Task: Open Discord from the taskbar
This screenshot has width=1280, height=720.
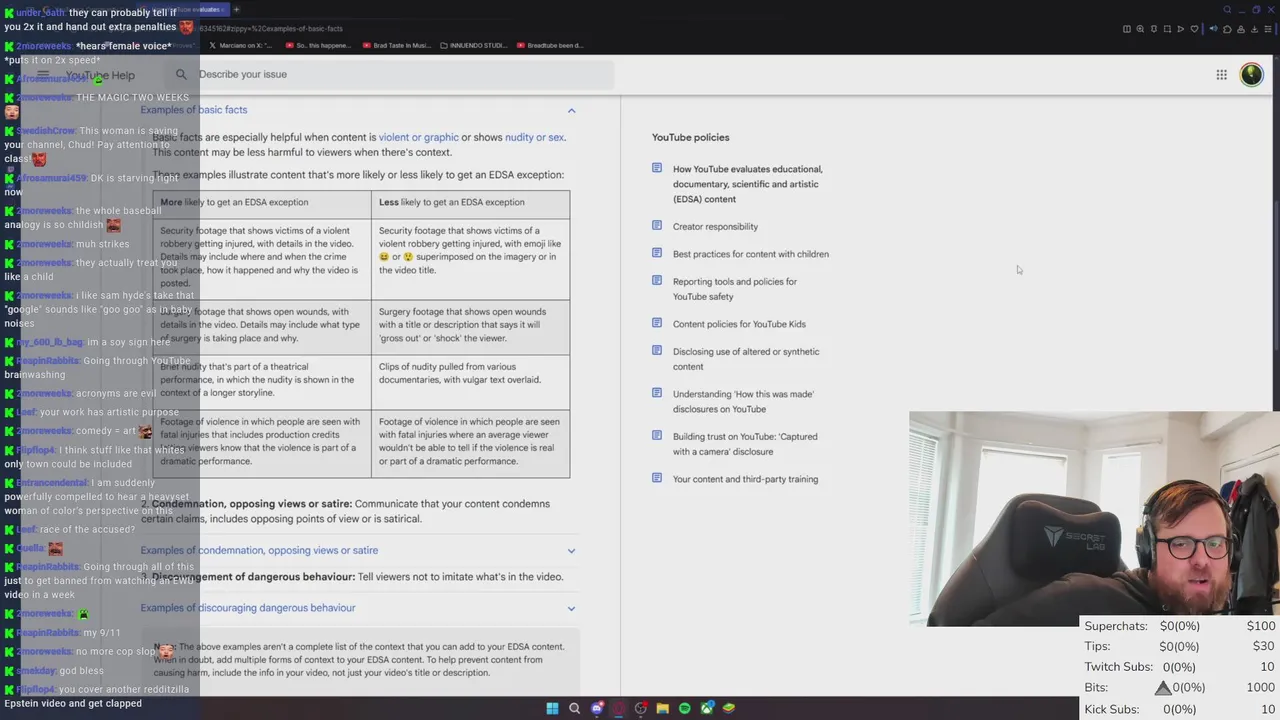Action: tap(597, 708)
